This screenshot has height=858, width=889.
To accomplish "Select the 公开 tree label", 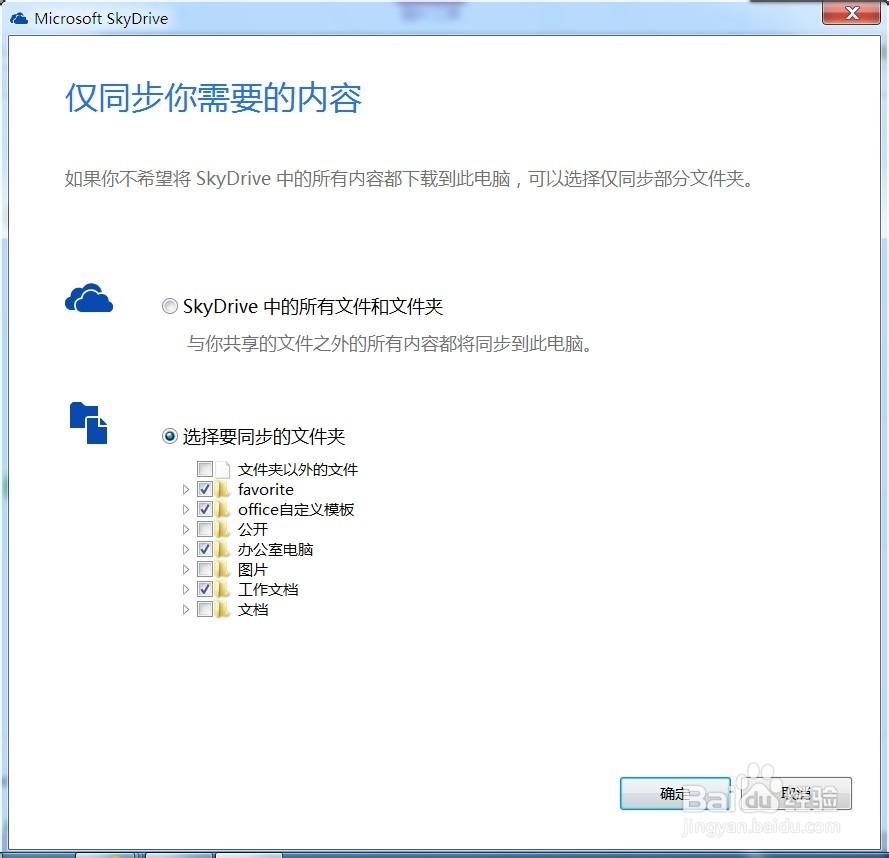I will pos(253,529).
